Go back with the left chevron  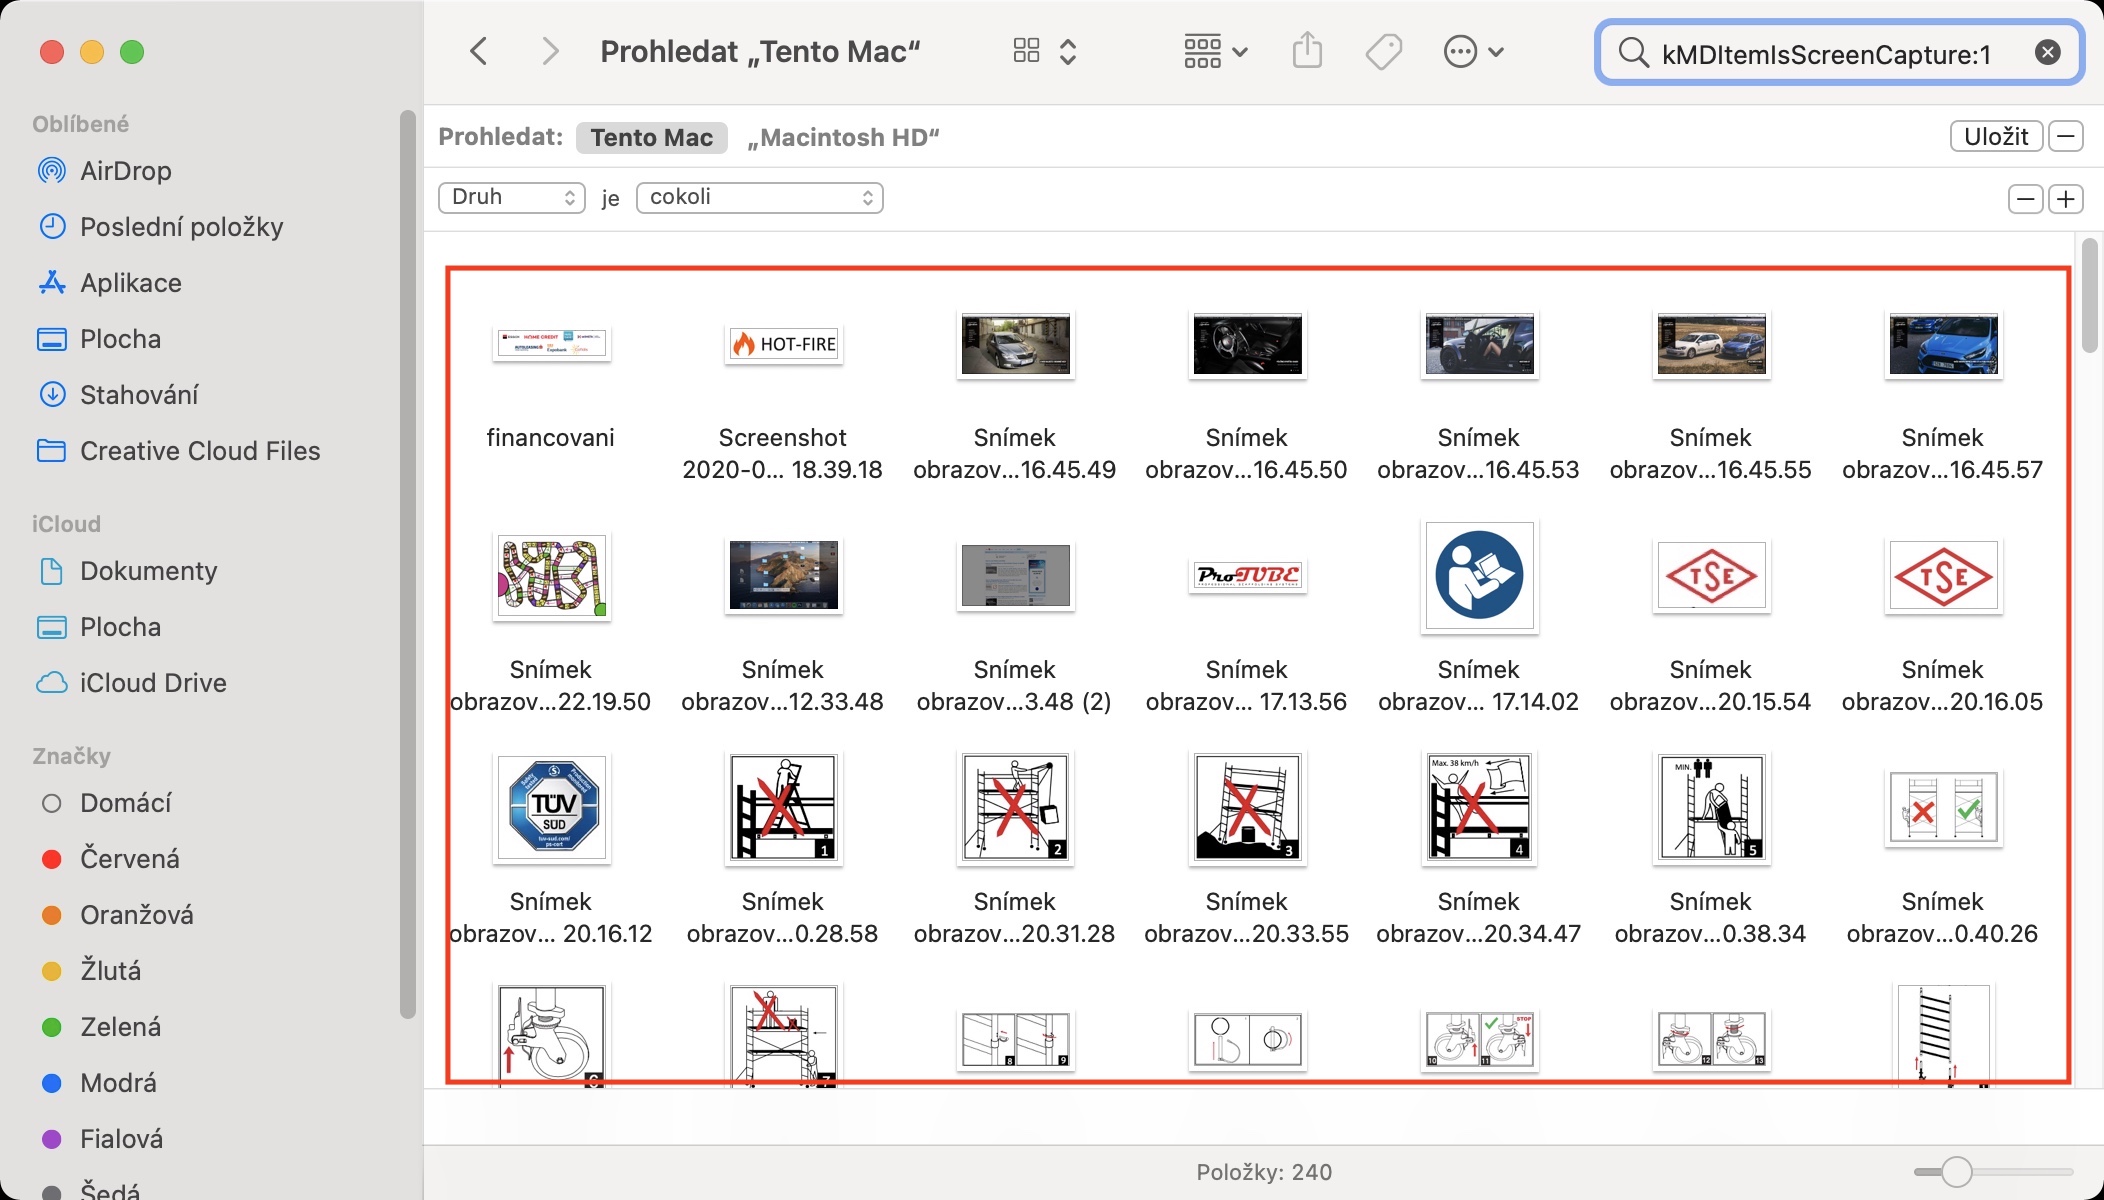[479, 51]
